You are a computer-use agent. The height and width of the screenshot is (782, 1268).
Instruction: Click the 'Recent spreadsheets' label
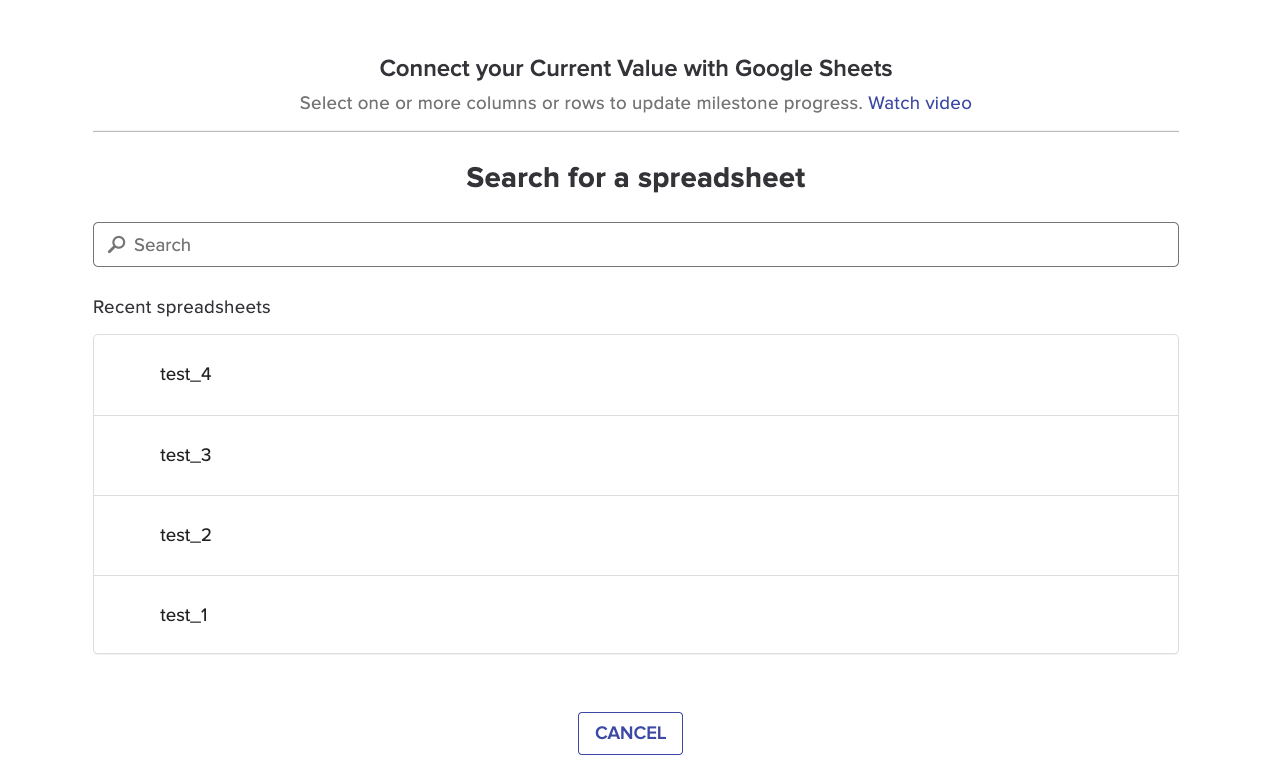182,307
